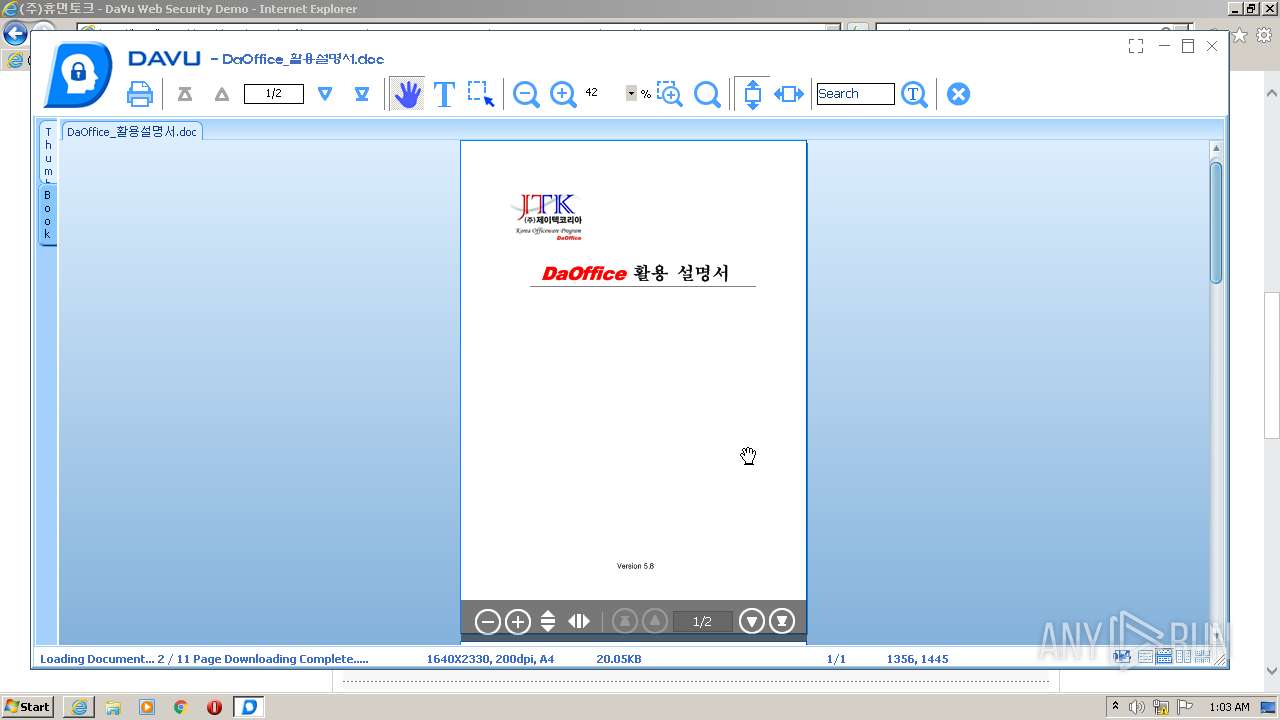This screenshot has height=720, width=1280.
Task: Switch to two-page side-by-side layout
Action: pos(1183,657)
